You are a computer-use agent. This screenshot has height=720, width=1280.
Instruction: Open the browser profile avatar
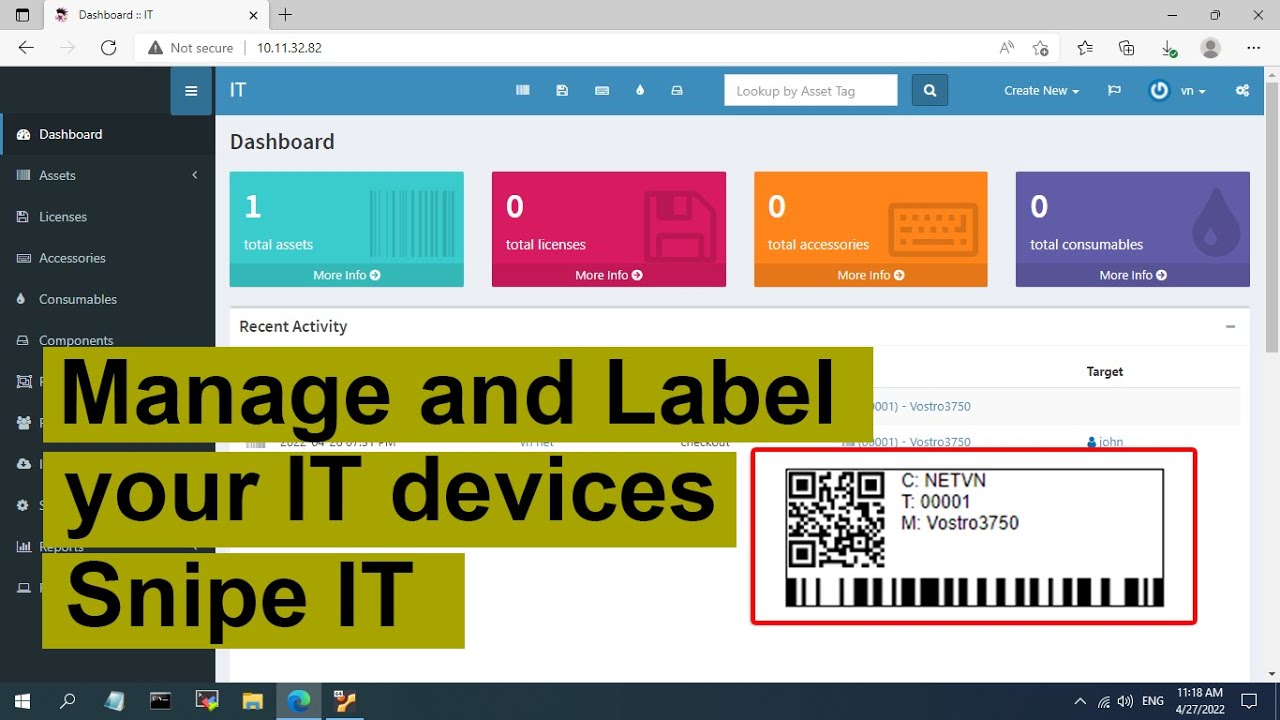[x=1211, y=47]
